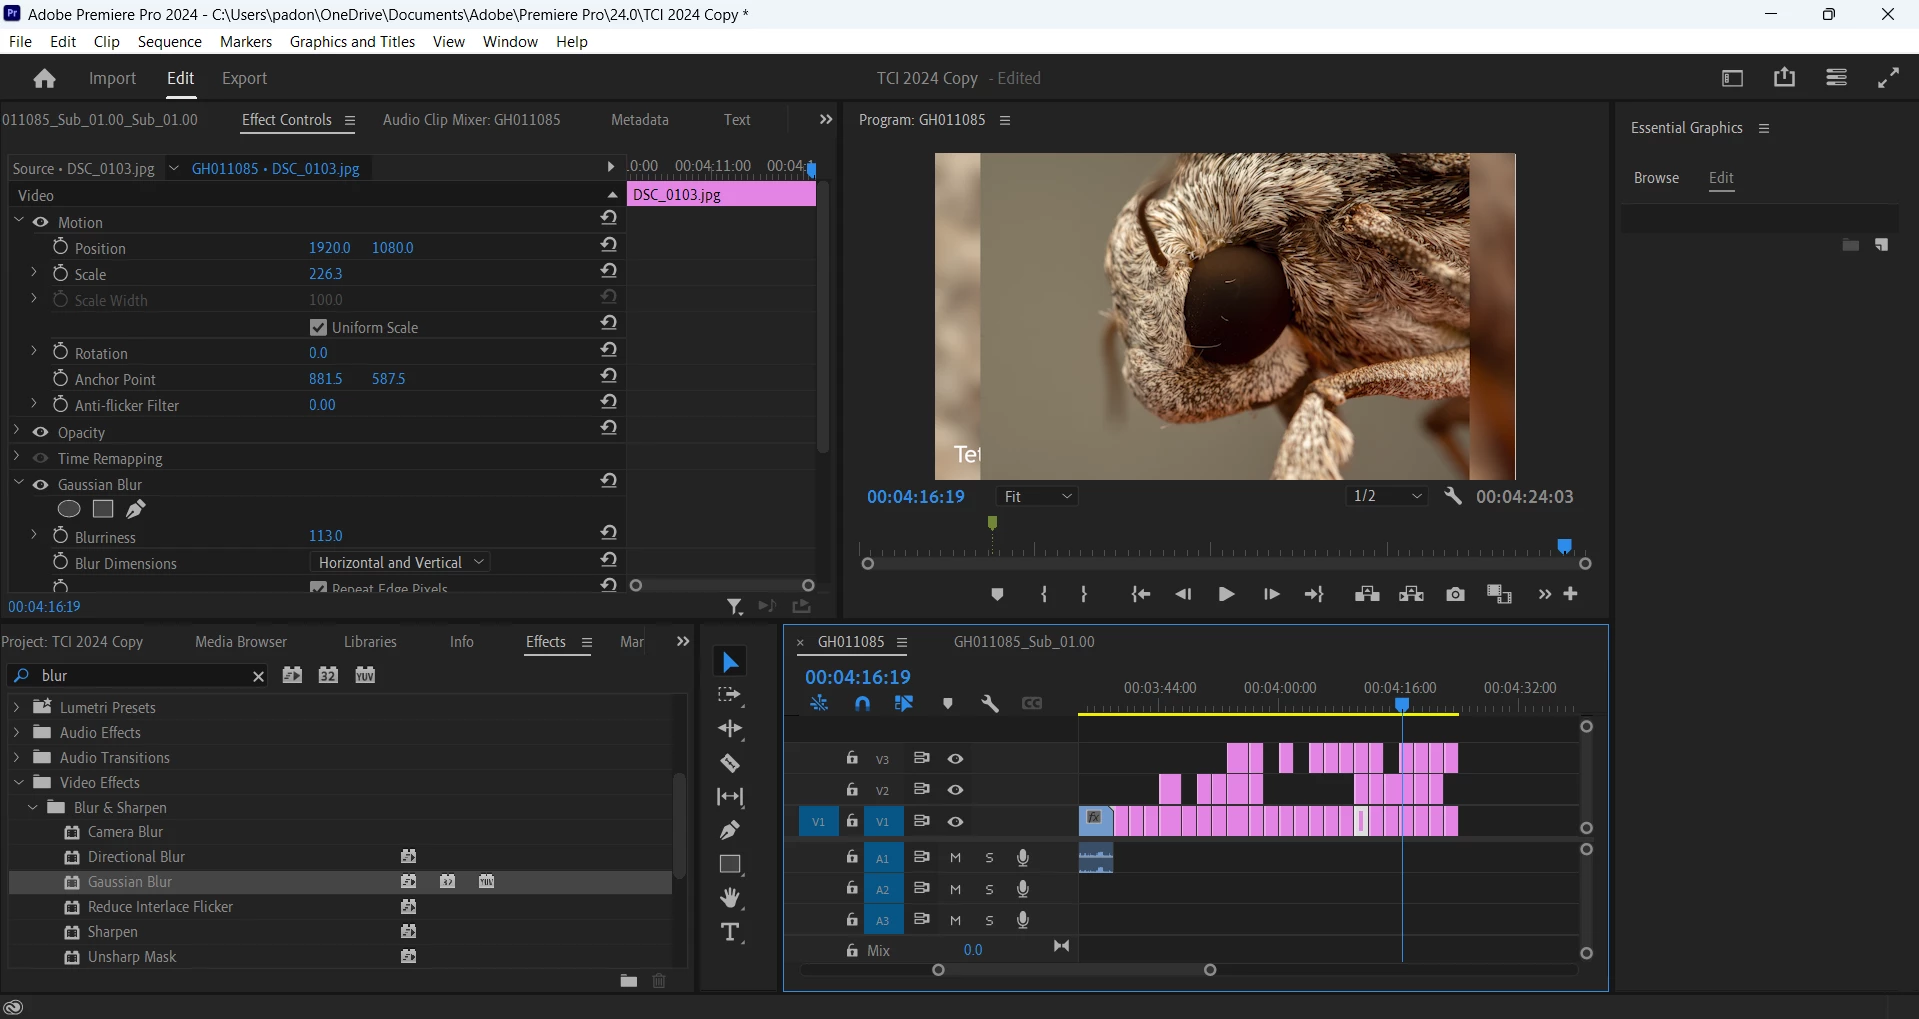Click the Export Frame camera icon
The width and height of the screenshot is (1919, 1019).
[1455, 595]
